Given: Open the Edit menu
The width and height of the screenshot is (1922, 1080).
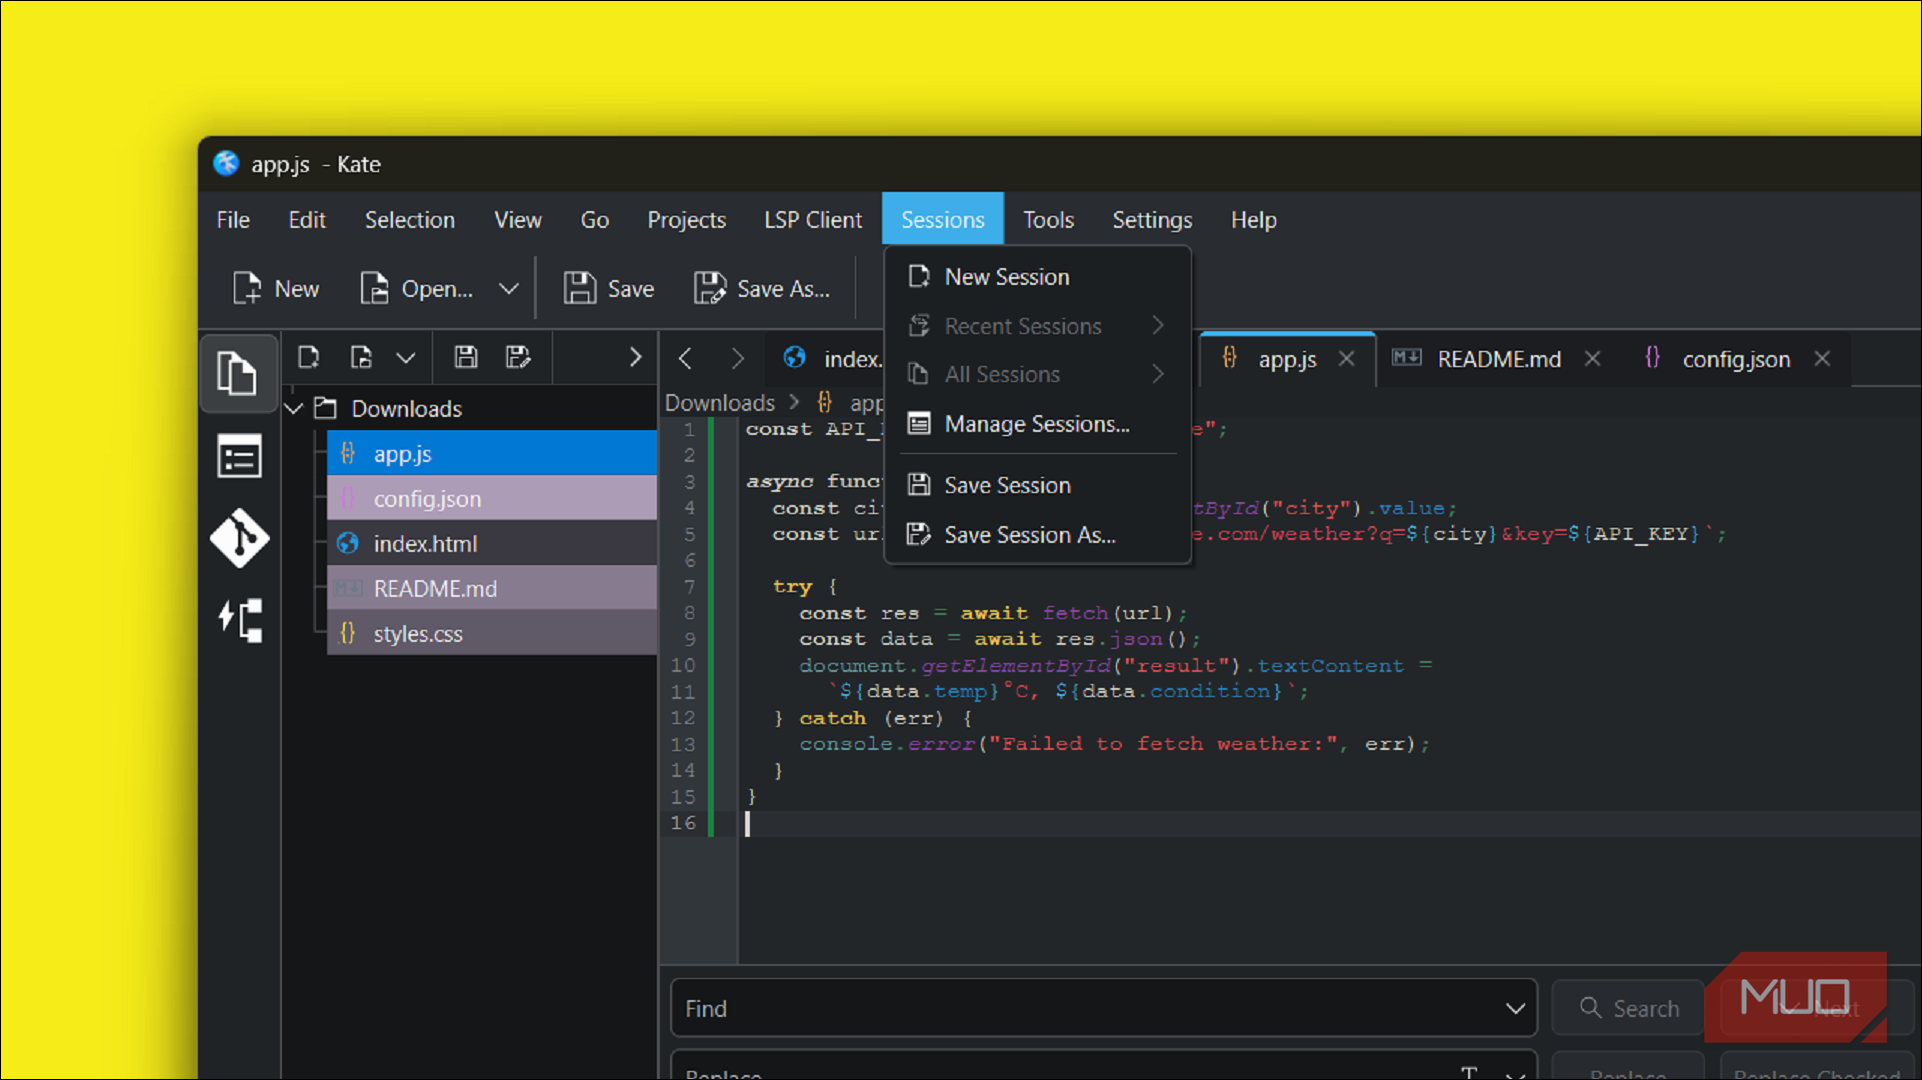Looking at the screenshot, I should [307, 220].
